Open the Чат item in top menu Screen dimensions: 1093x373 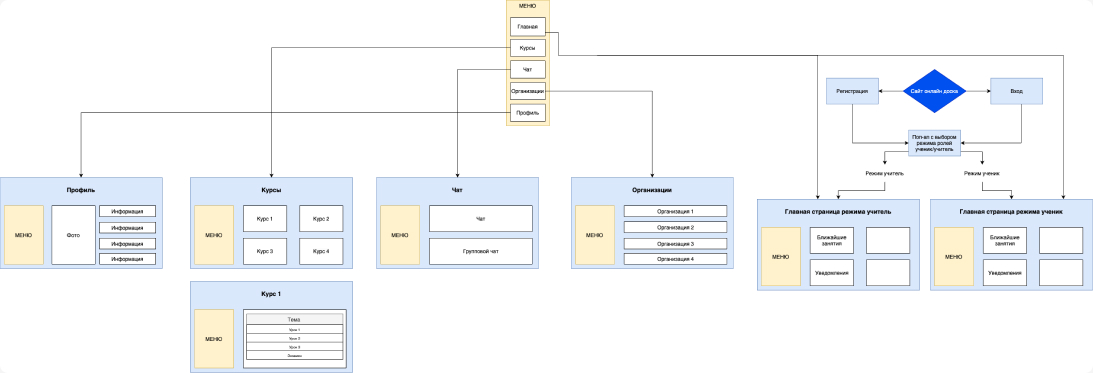[527, 70]
